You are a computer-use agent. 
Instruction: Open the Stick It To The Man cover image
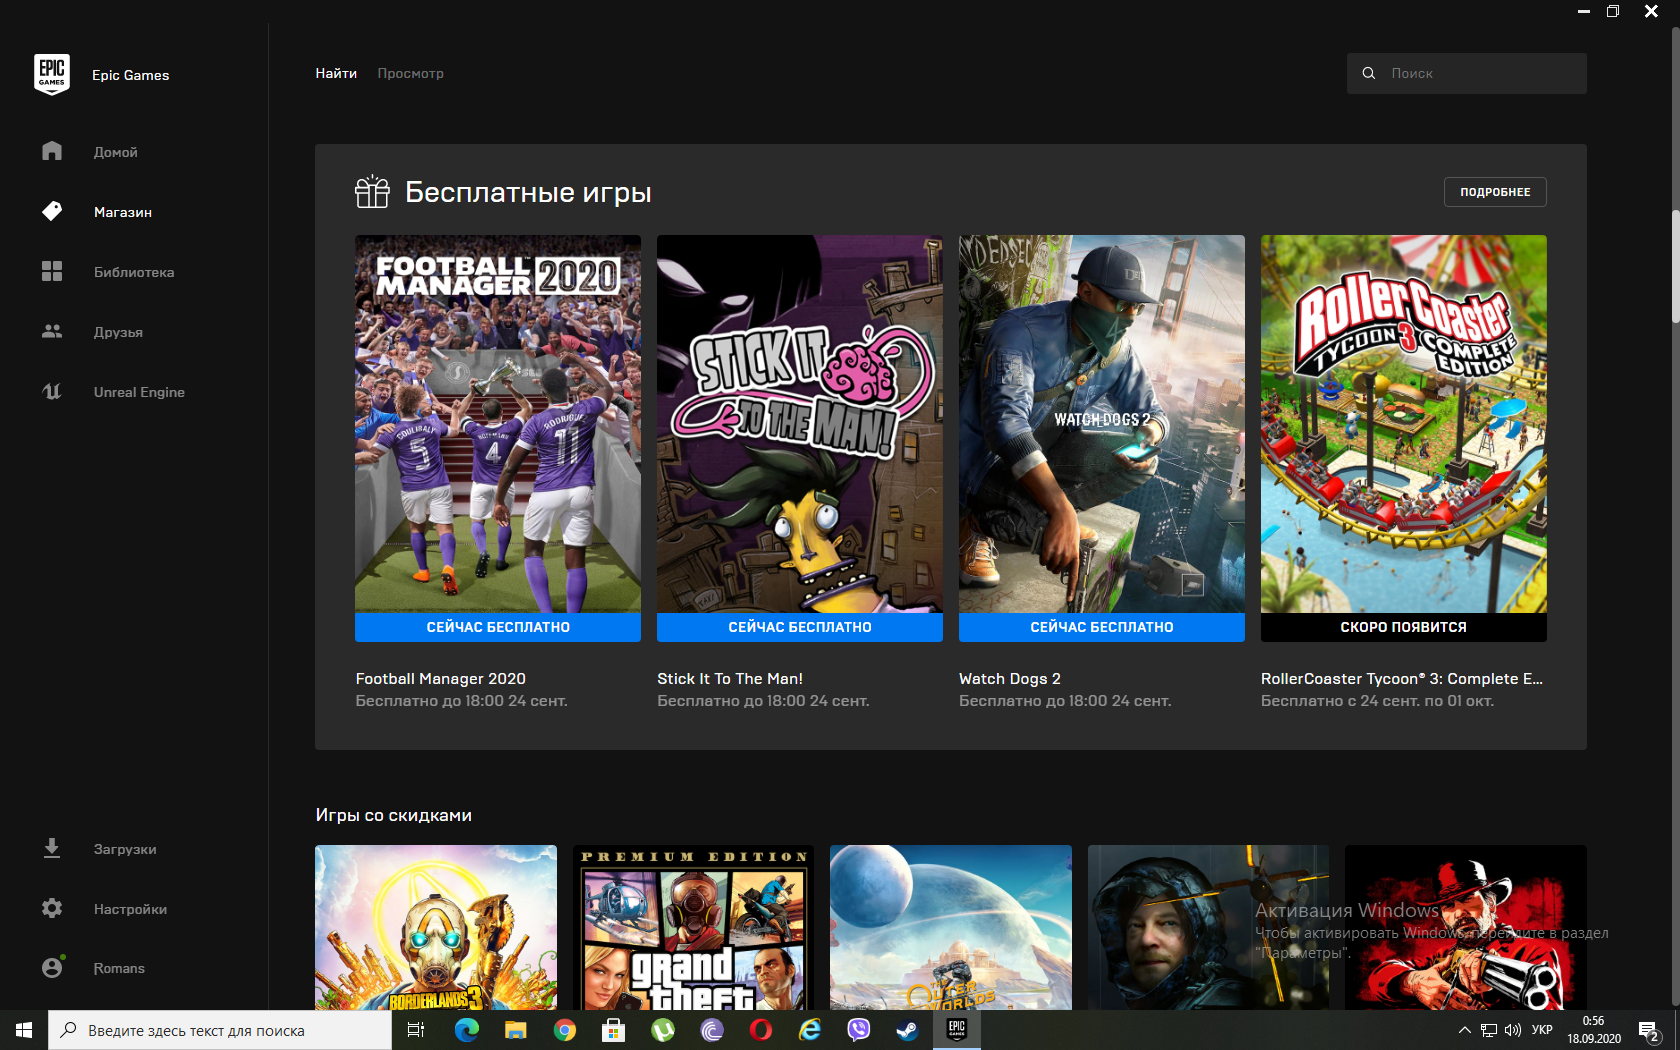point(800,424)
